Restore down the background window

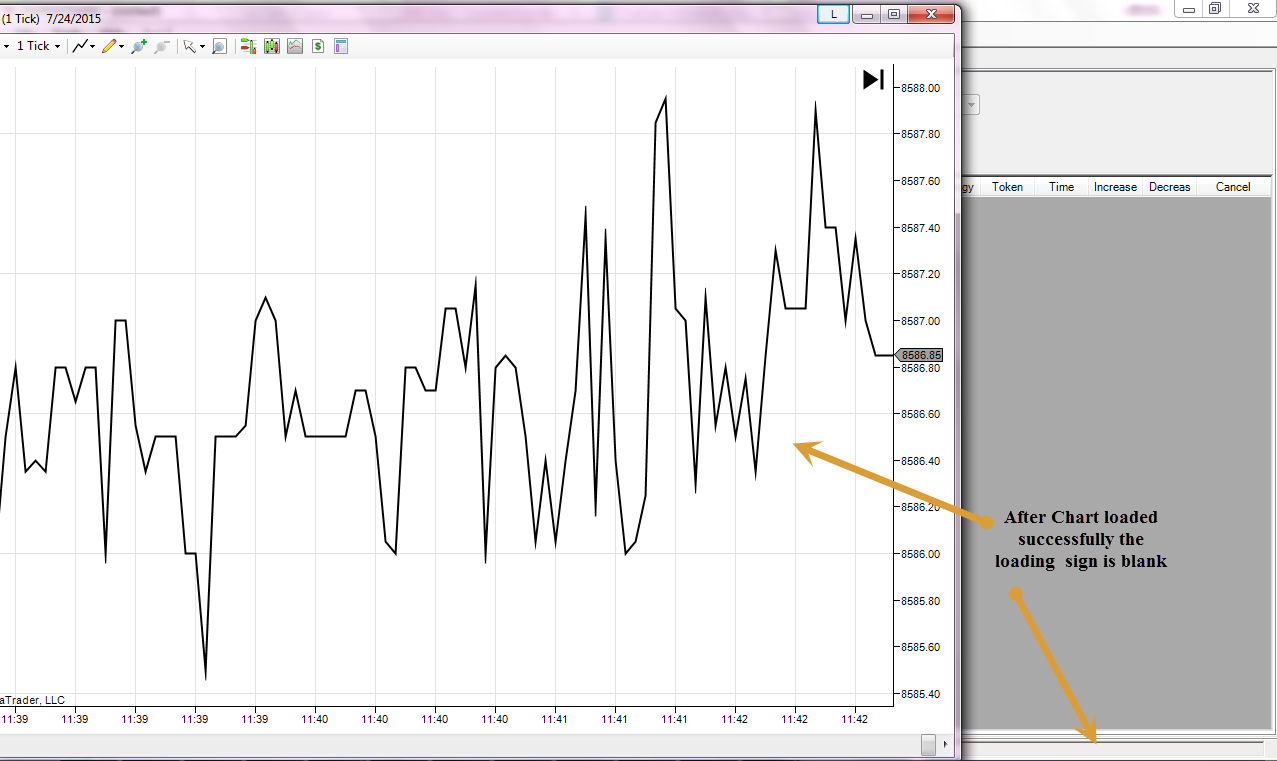click(1215, 8)
